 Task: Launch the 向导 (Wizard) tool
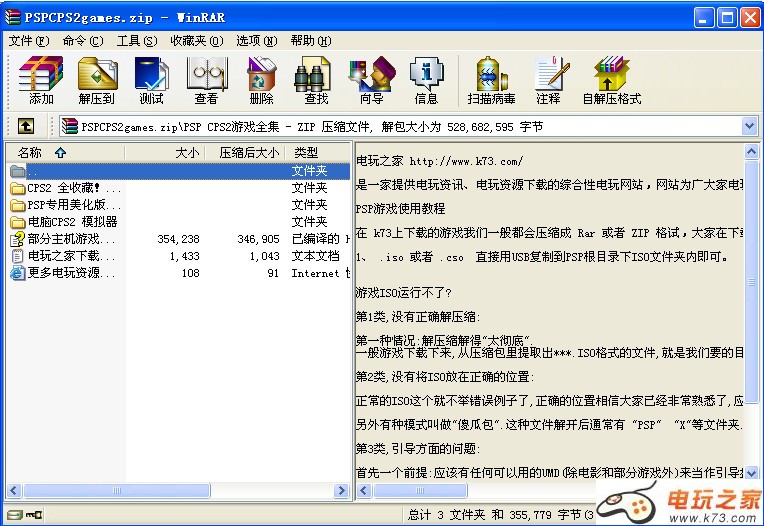pos(371,80)
